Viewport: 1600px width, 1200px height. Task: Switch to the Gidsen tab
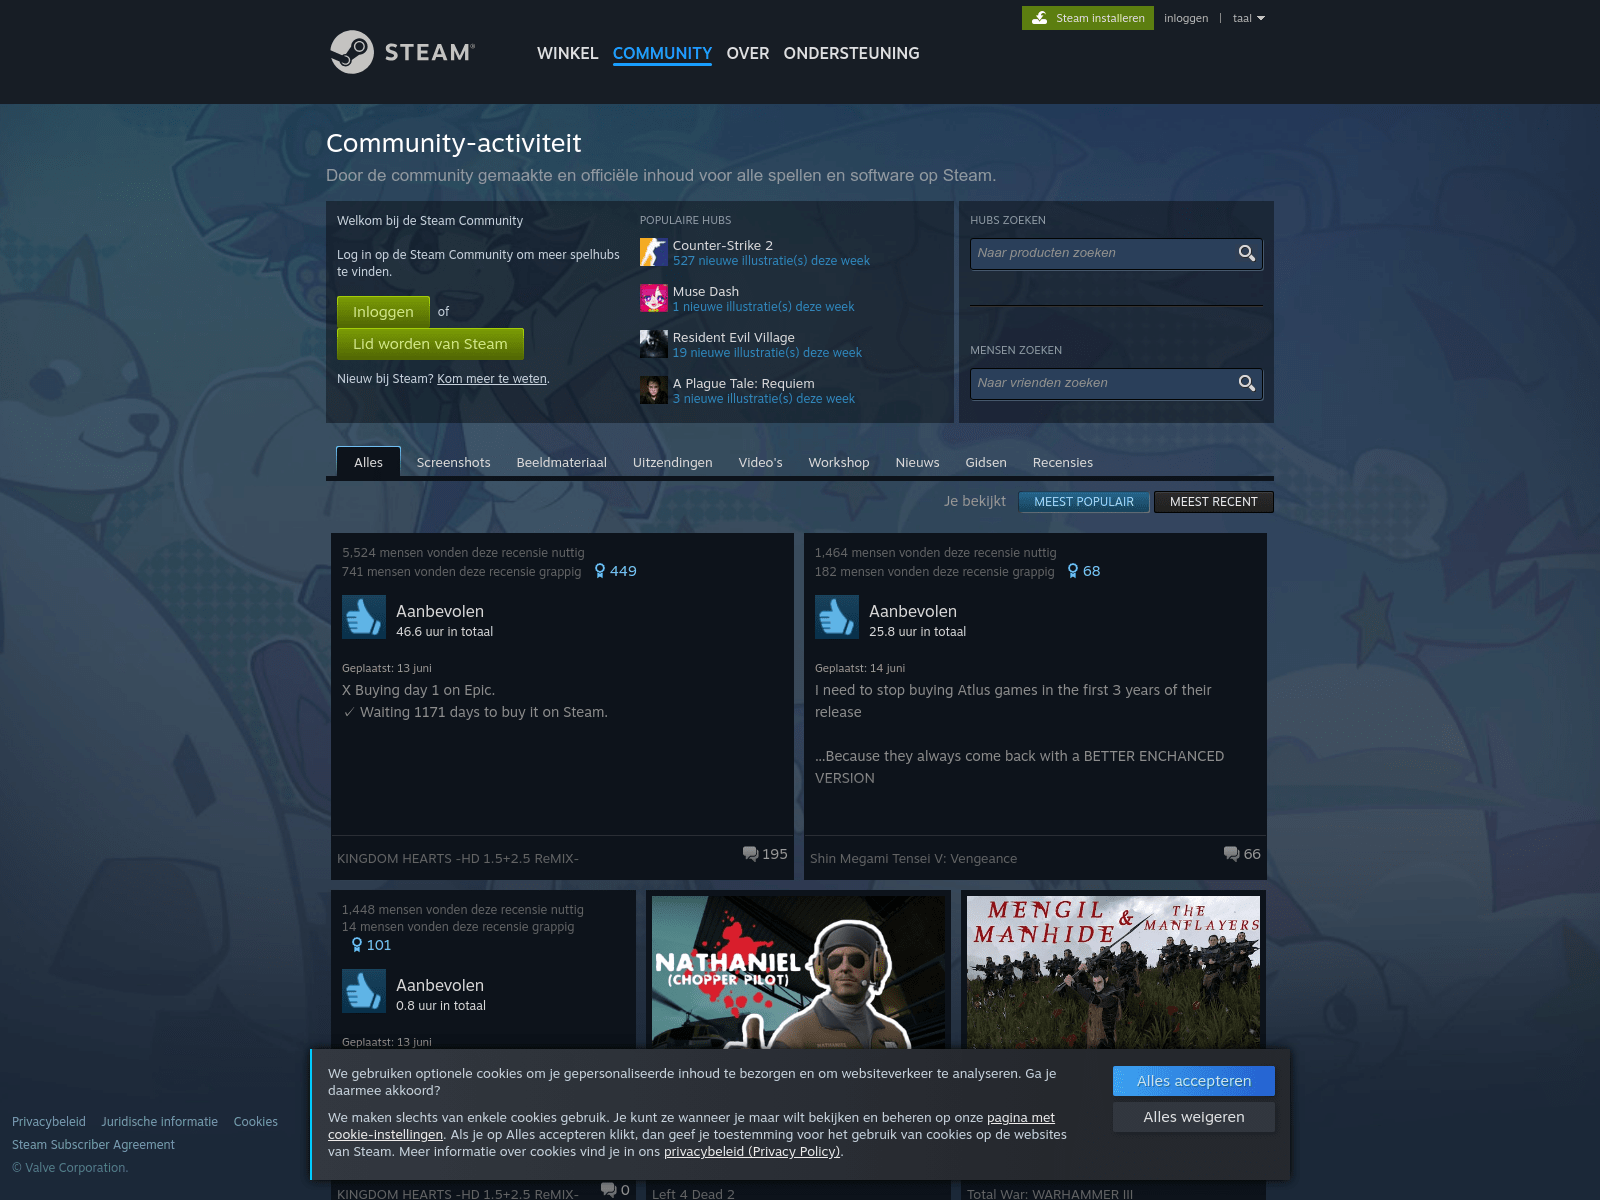coord(985,462)
